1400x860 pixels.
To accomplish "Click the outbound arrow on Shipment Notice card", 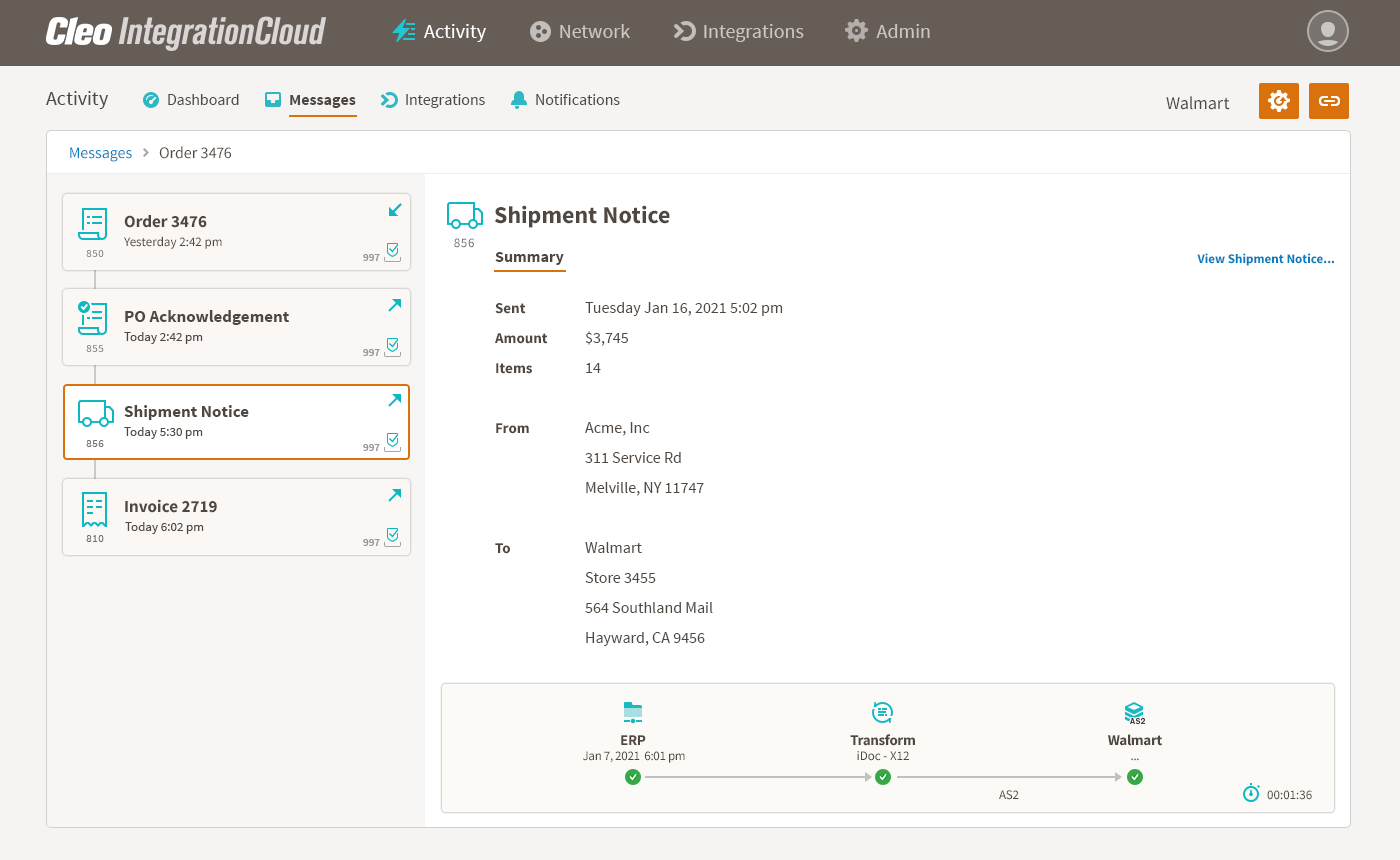I will 395,400.
